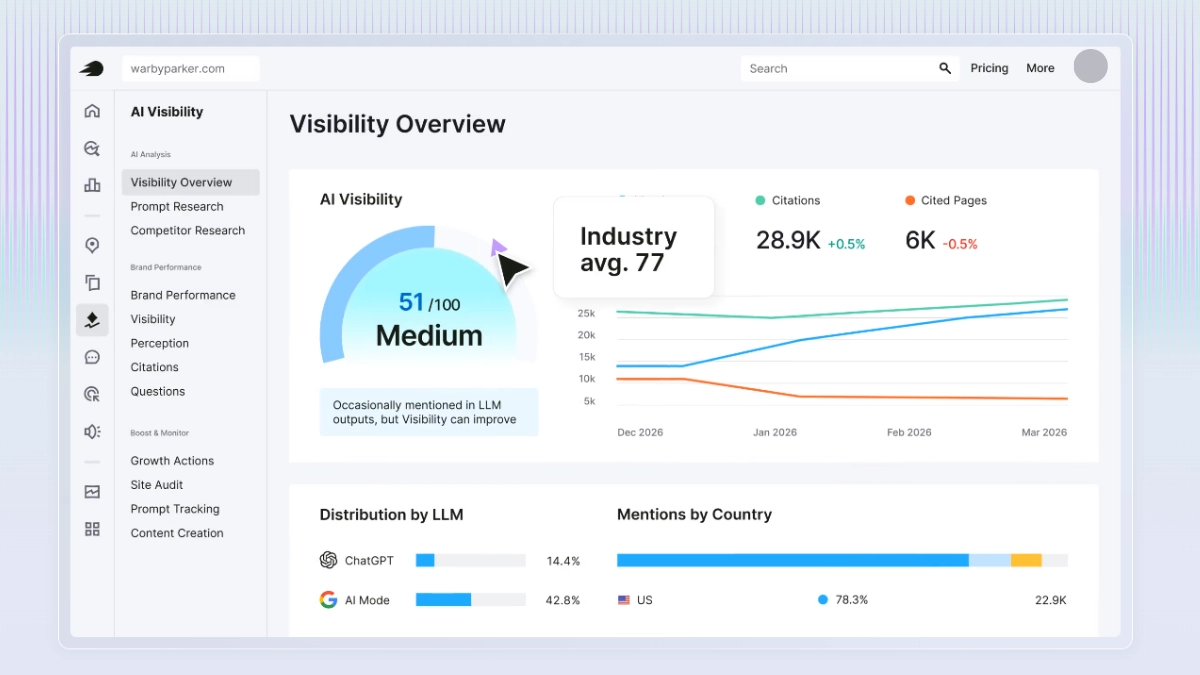Viewport: 1200px width, 675px height.
Task: Open the More menu in the header
Action: coord(1040,68)
